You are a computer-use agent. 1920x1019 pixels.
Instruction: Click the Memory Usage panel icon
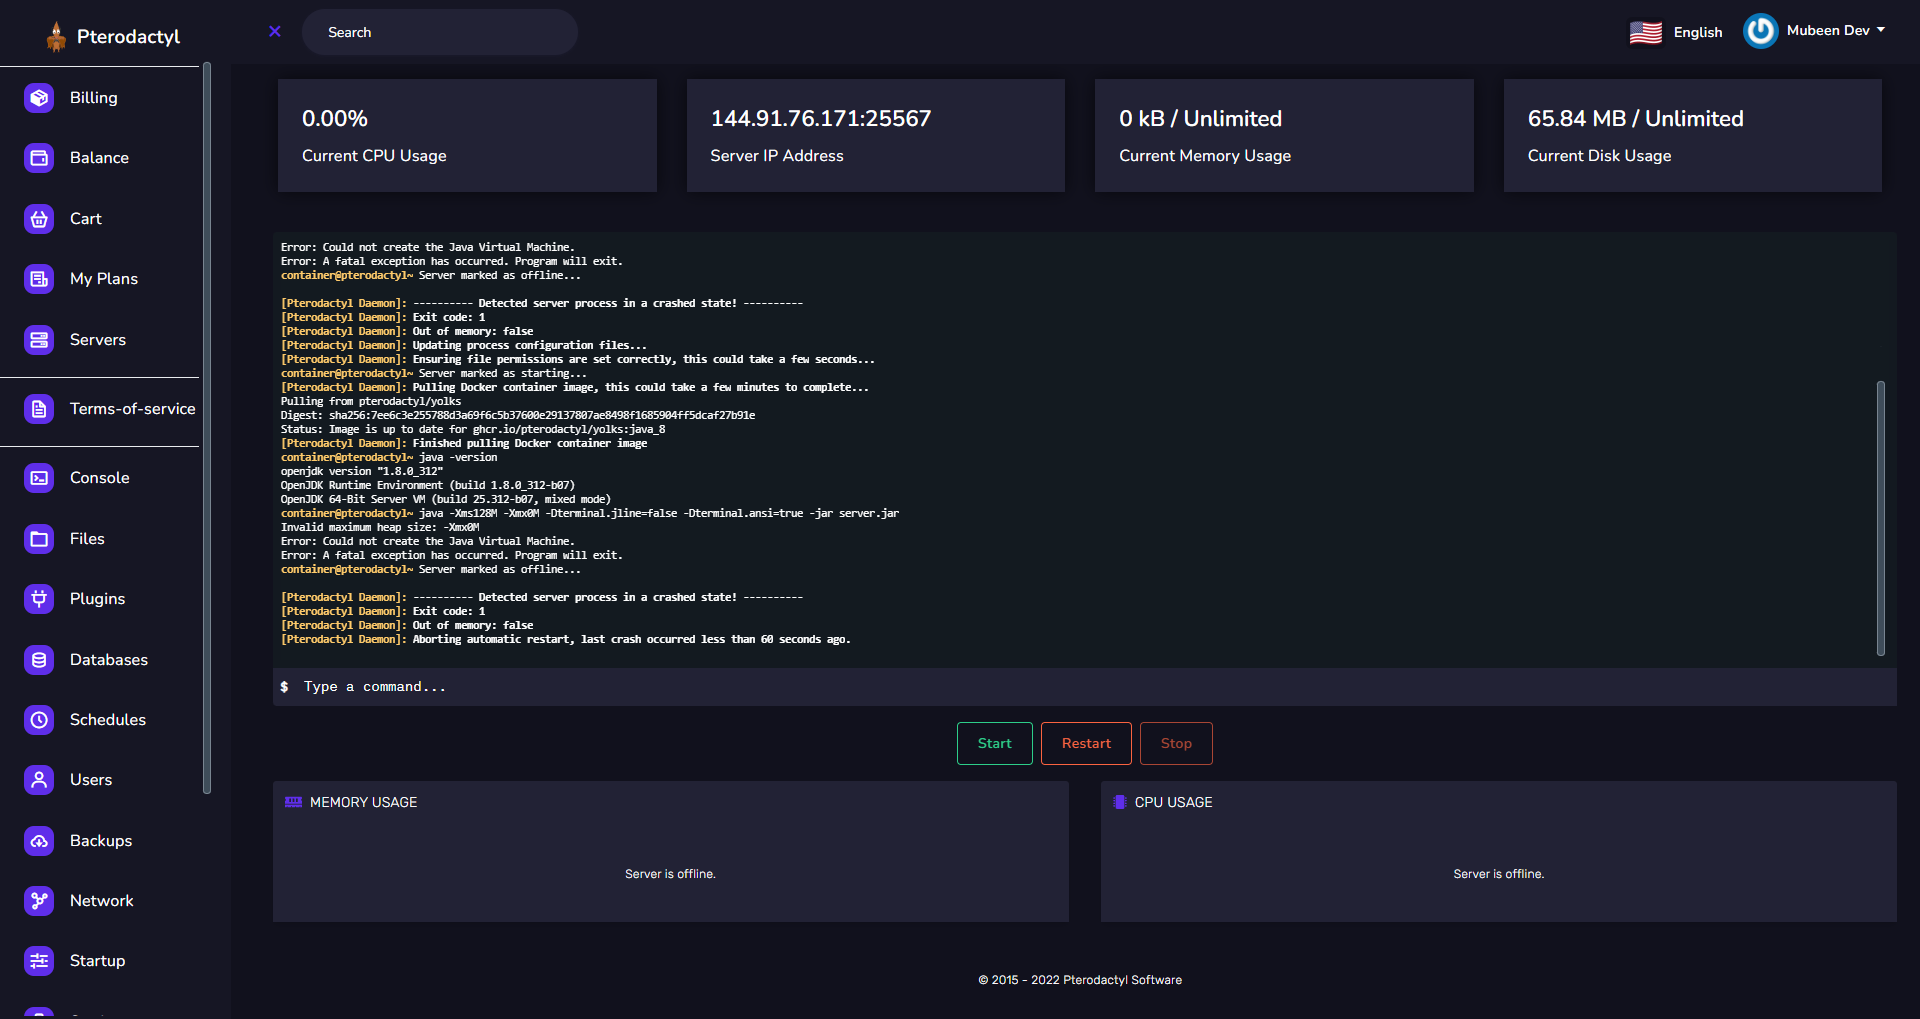click(293, 802)
